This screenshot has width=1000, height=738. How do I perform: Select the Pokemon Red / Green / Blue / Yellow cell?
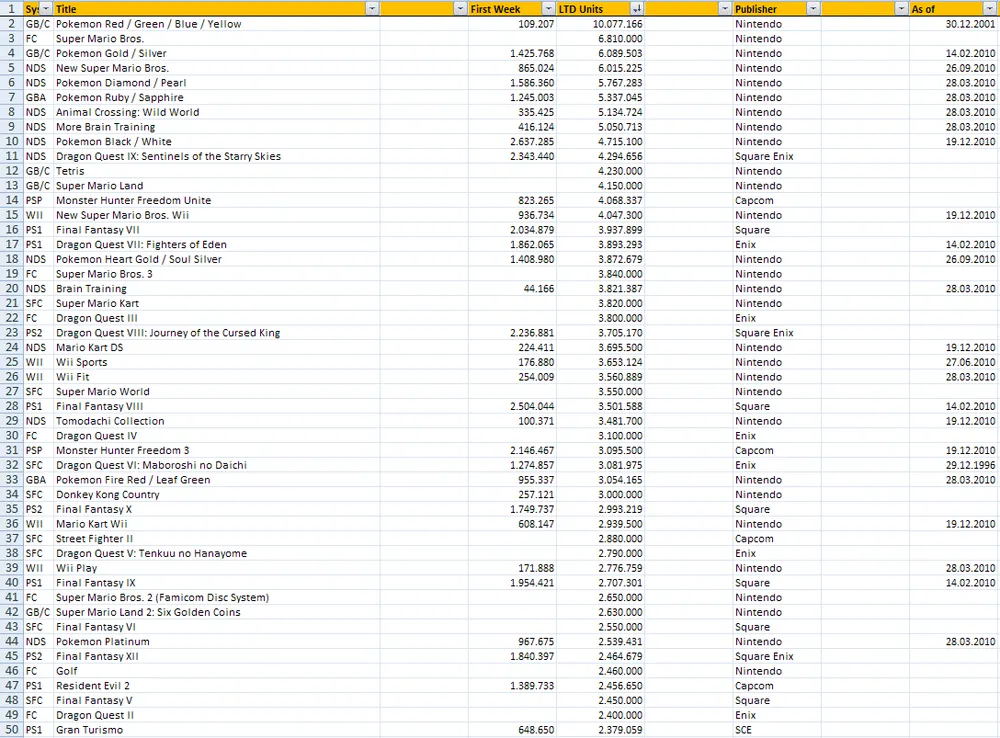pos(148,24)
